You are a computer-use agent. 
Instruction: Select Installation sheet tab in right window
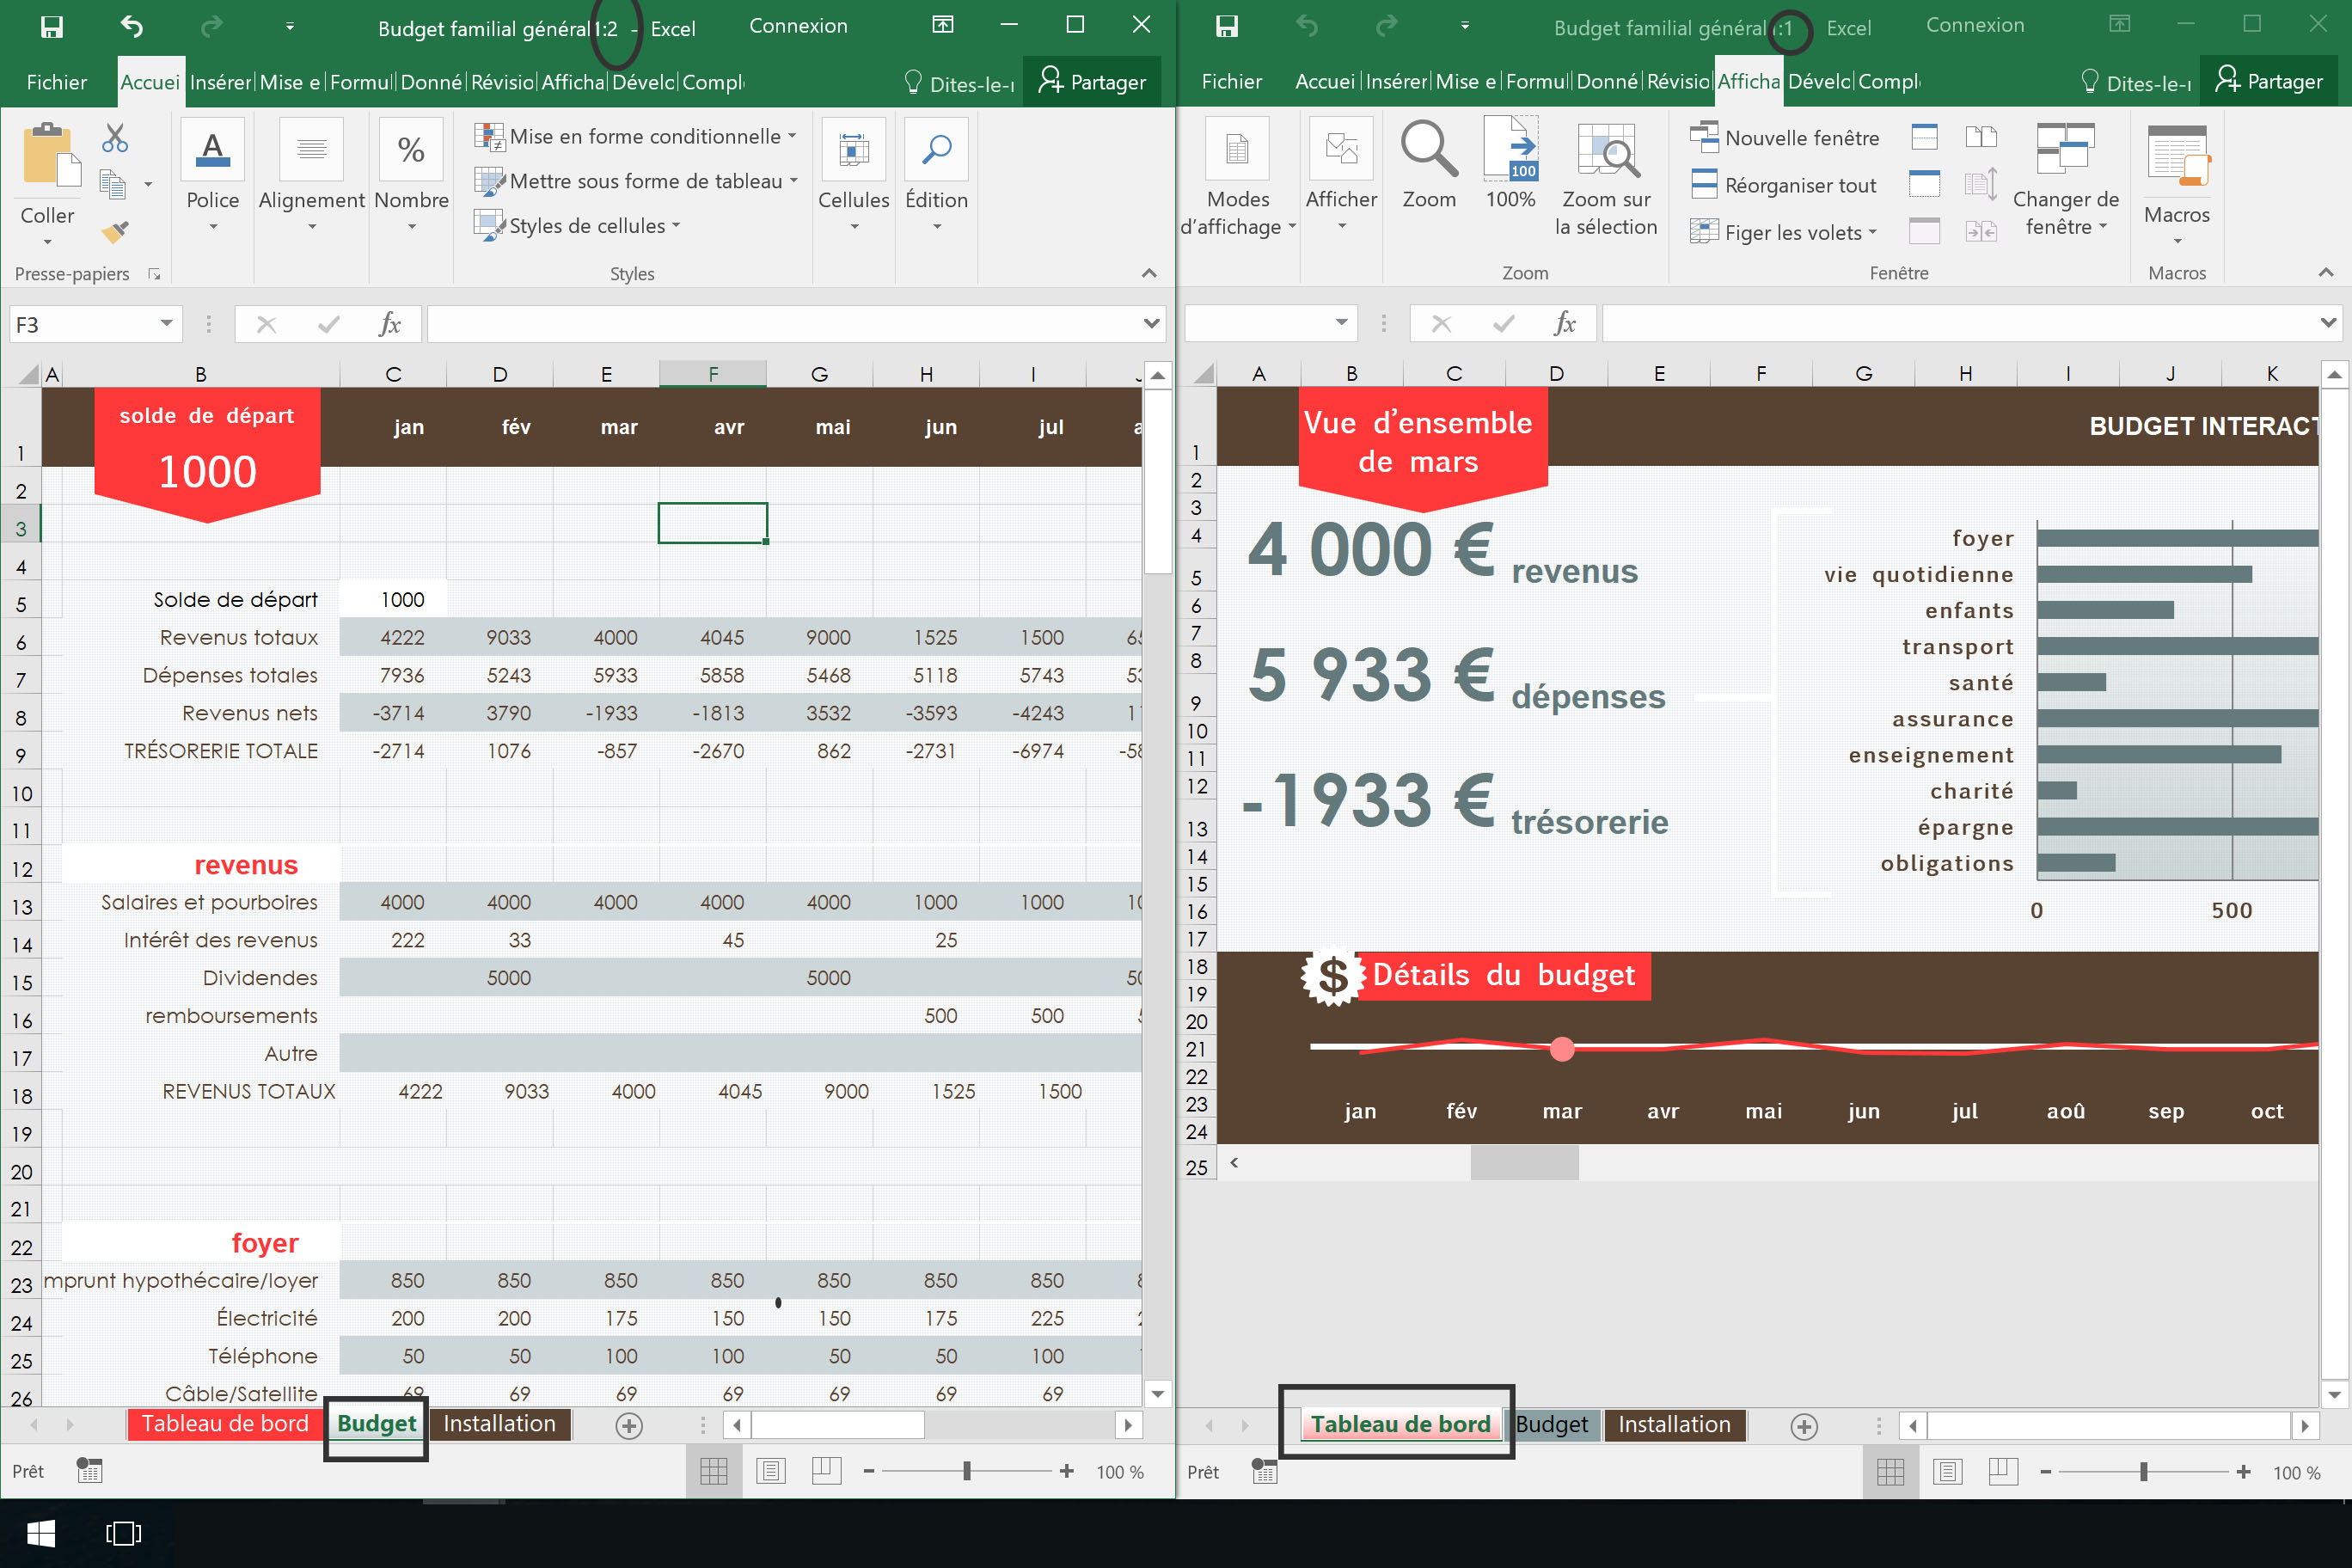(1673, 1424)
